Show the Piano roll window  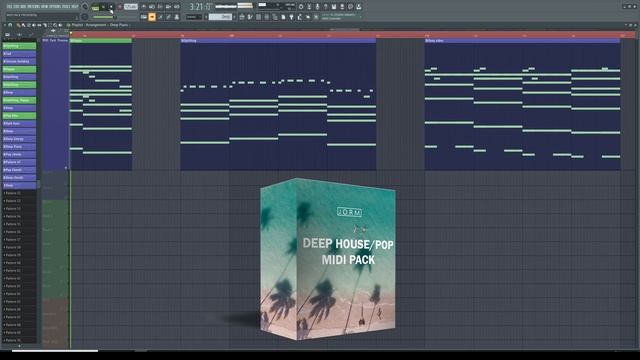coord(250,17)
